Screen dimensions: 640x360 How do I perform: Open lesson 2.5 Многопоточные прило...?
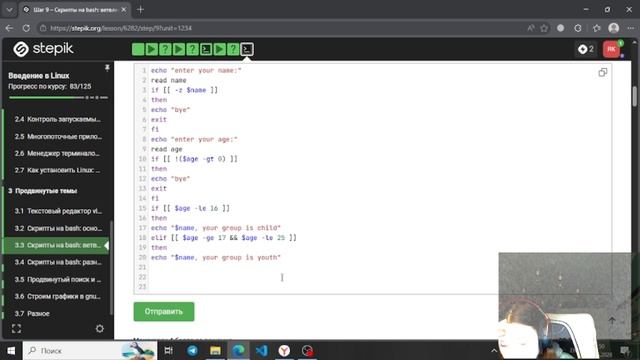[x=57, y=136]
